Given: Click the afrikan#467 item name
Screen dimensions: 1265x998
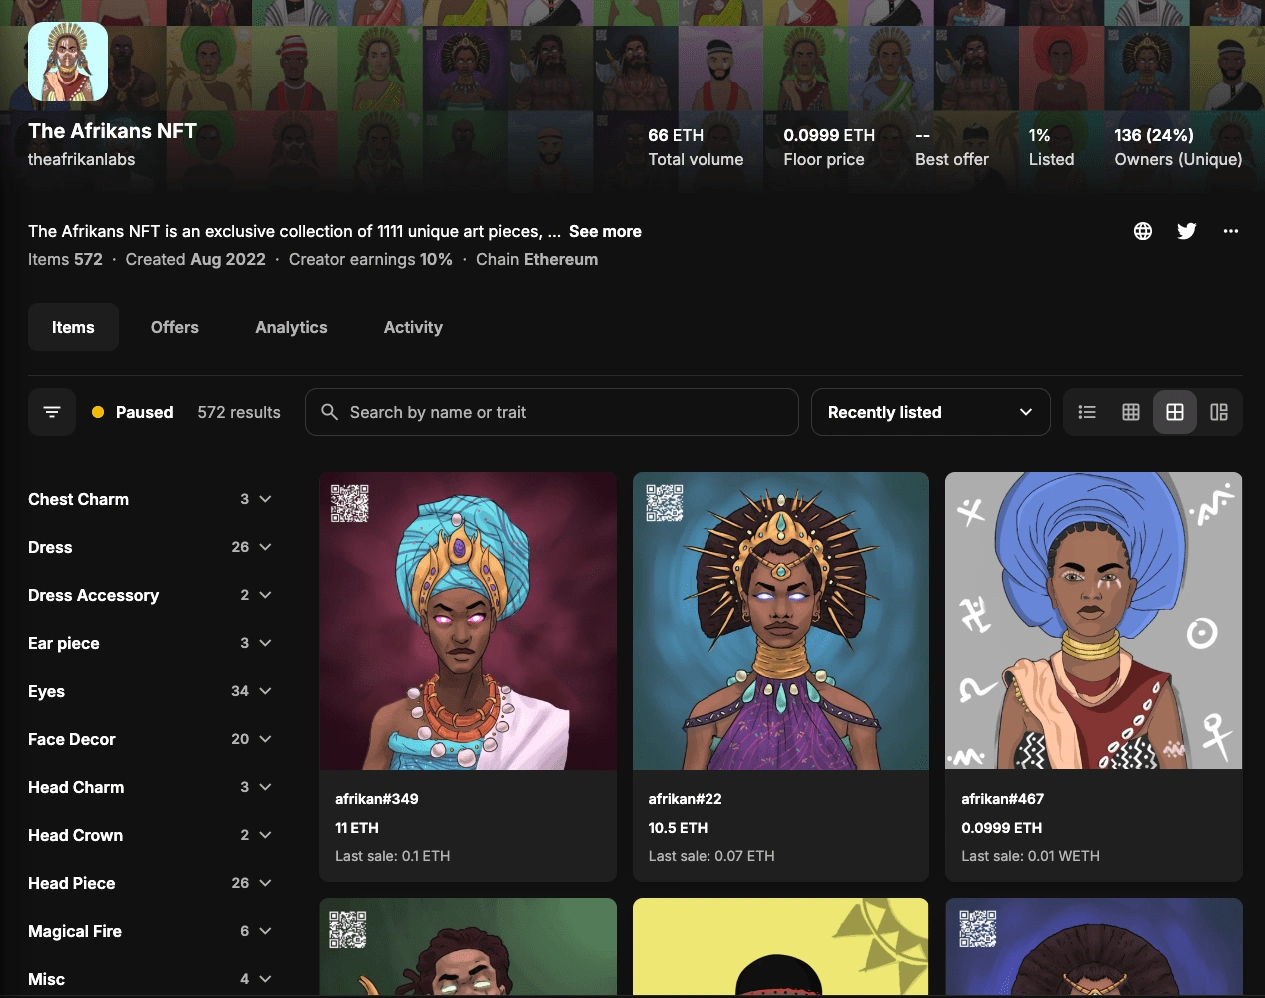Looking at the screenshot, I should pyautogui.click(x=1002, y=799).
